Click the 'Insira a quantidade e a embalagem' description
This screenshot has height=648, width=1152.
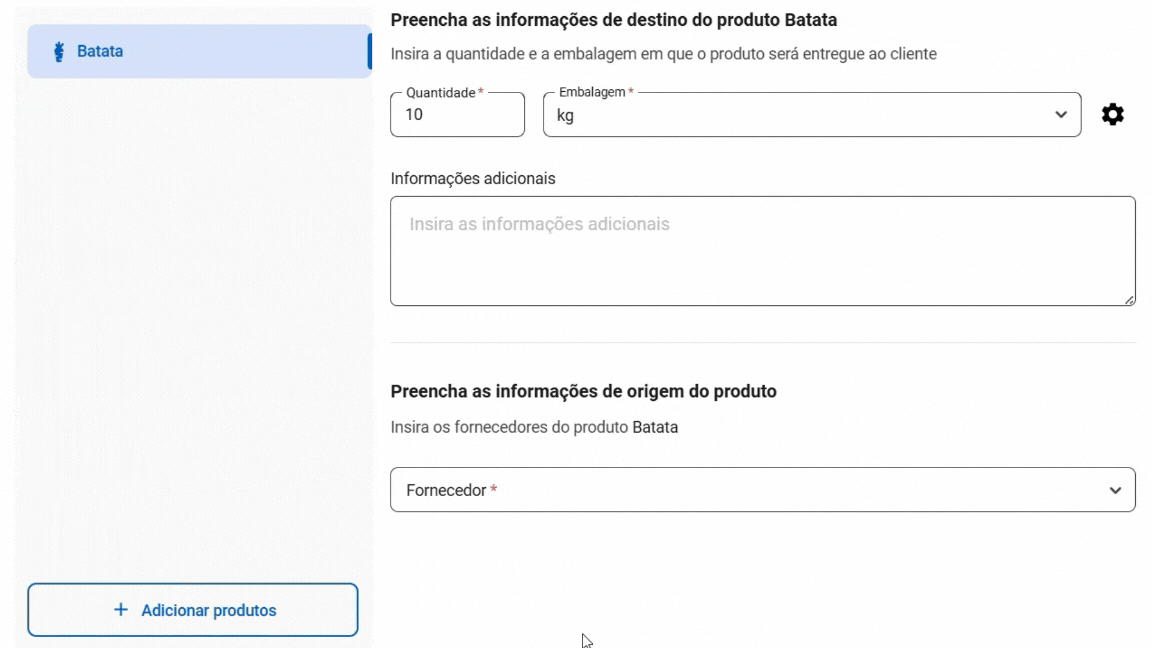[663, 54]
